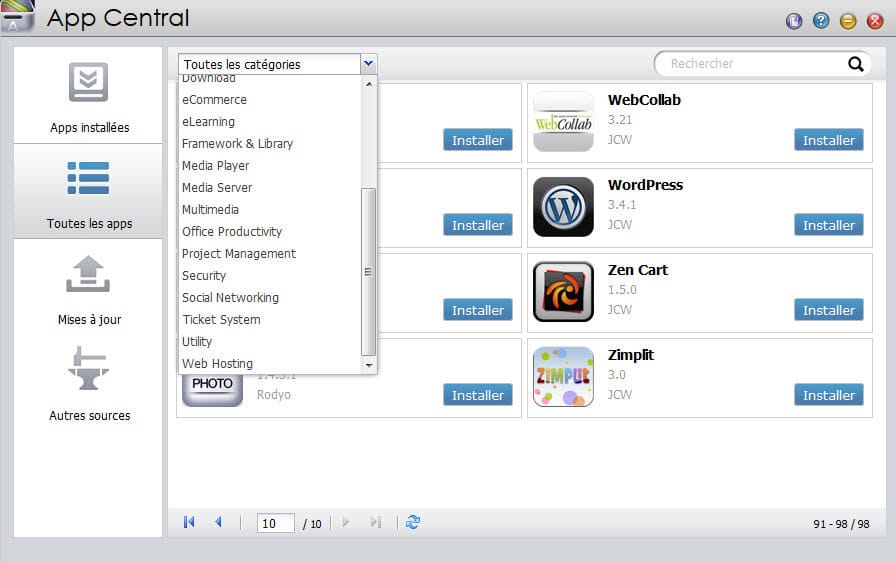Click the page number input field
Image resolution: width=896 pixels, height=561 pixels.
click(x=275, y=523)
